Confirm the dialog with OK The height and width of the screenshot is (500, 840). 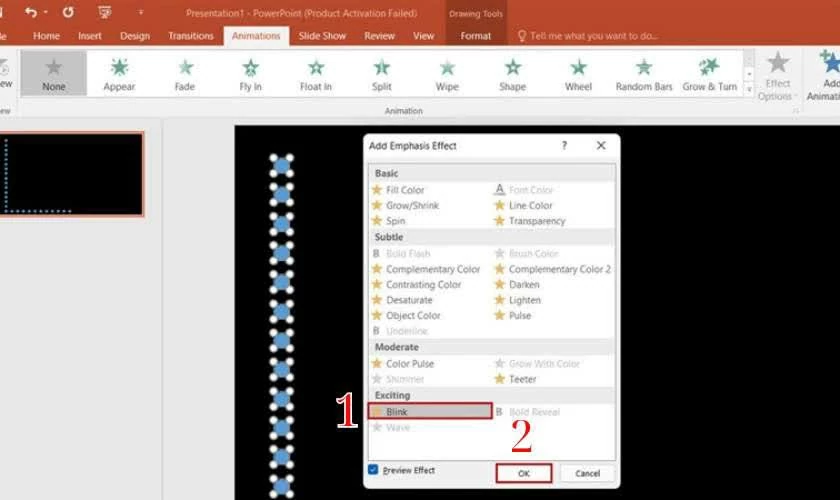(523, 473)
